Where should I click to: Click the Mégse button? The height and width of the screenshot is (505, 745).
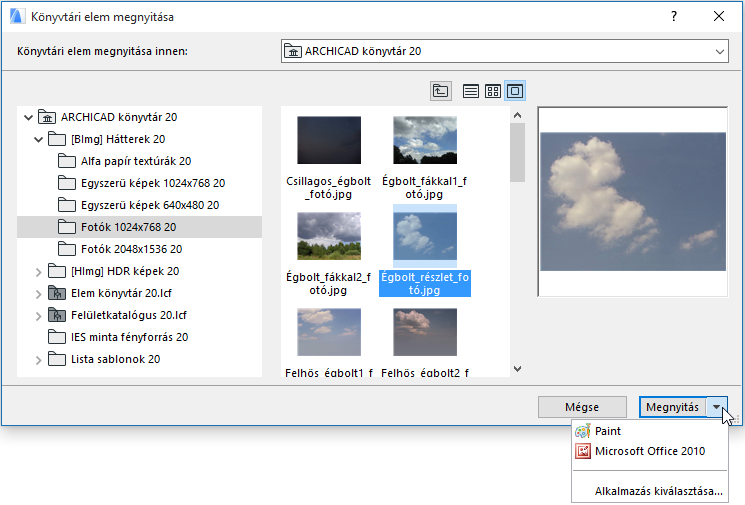coord(582,407)
